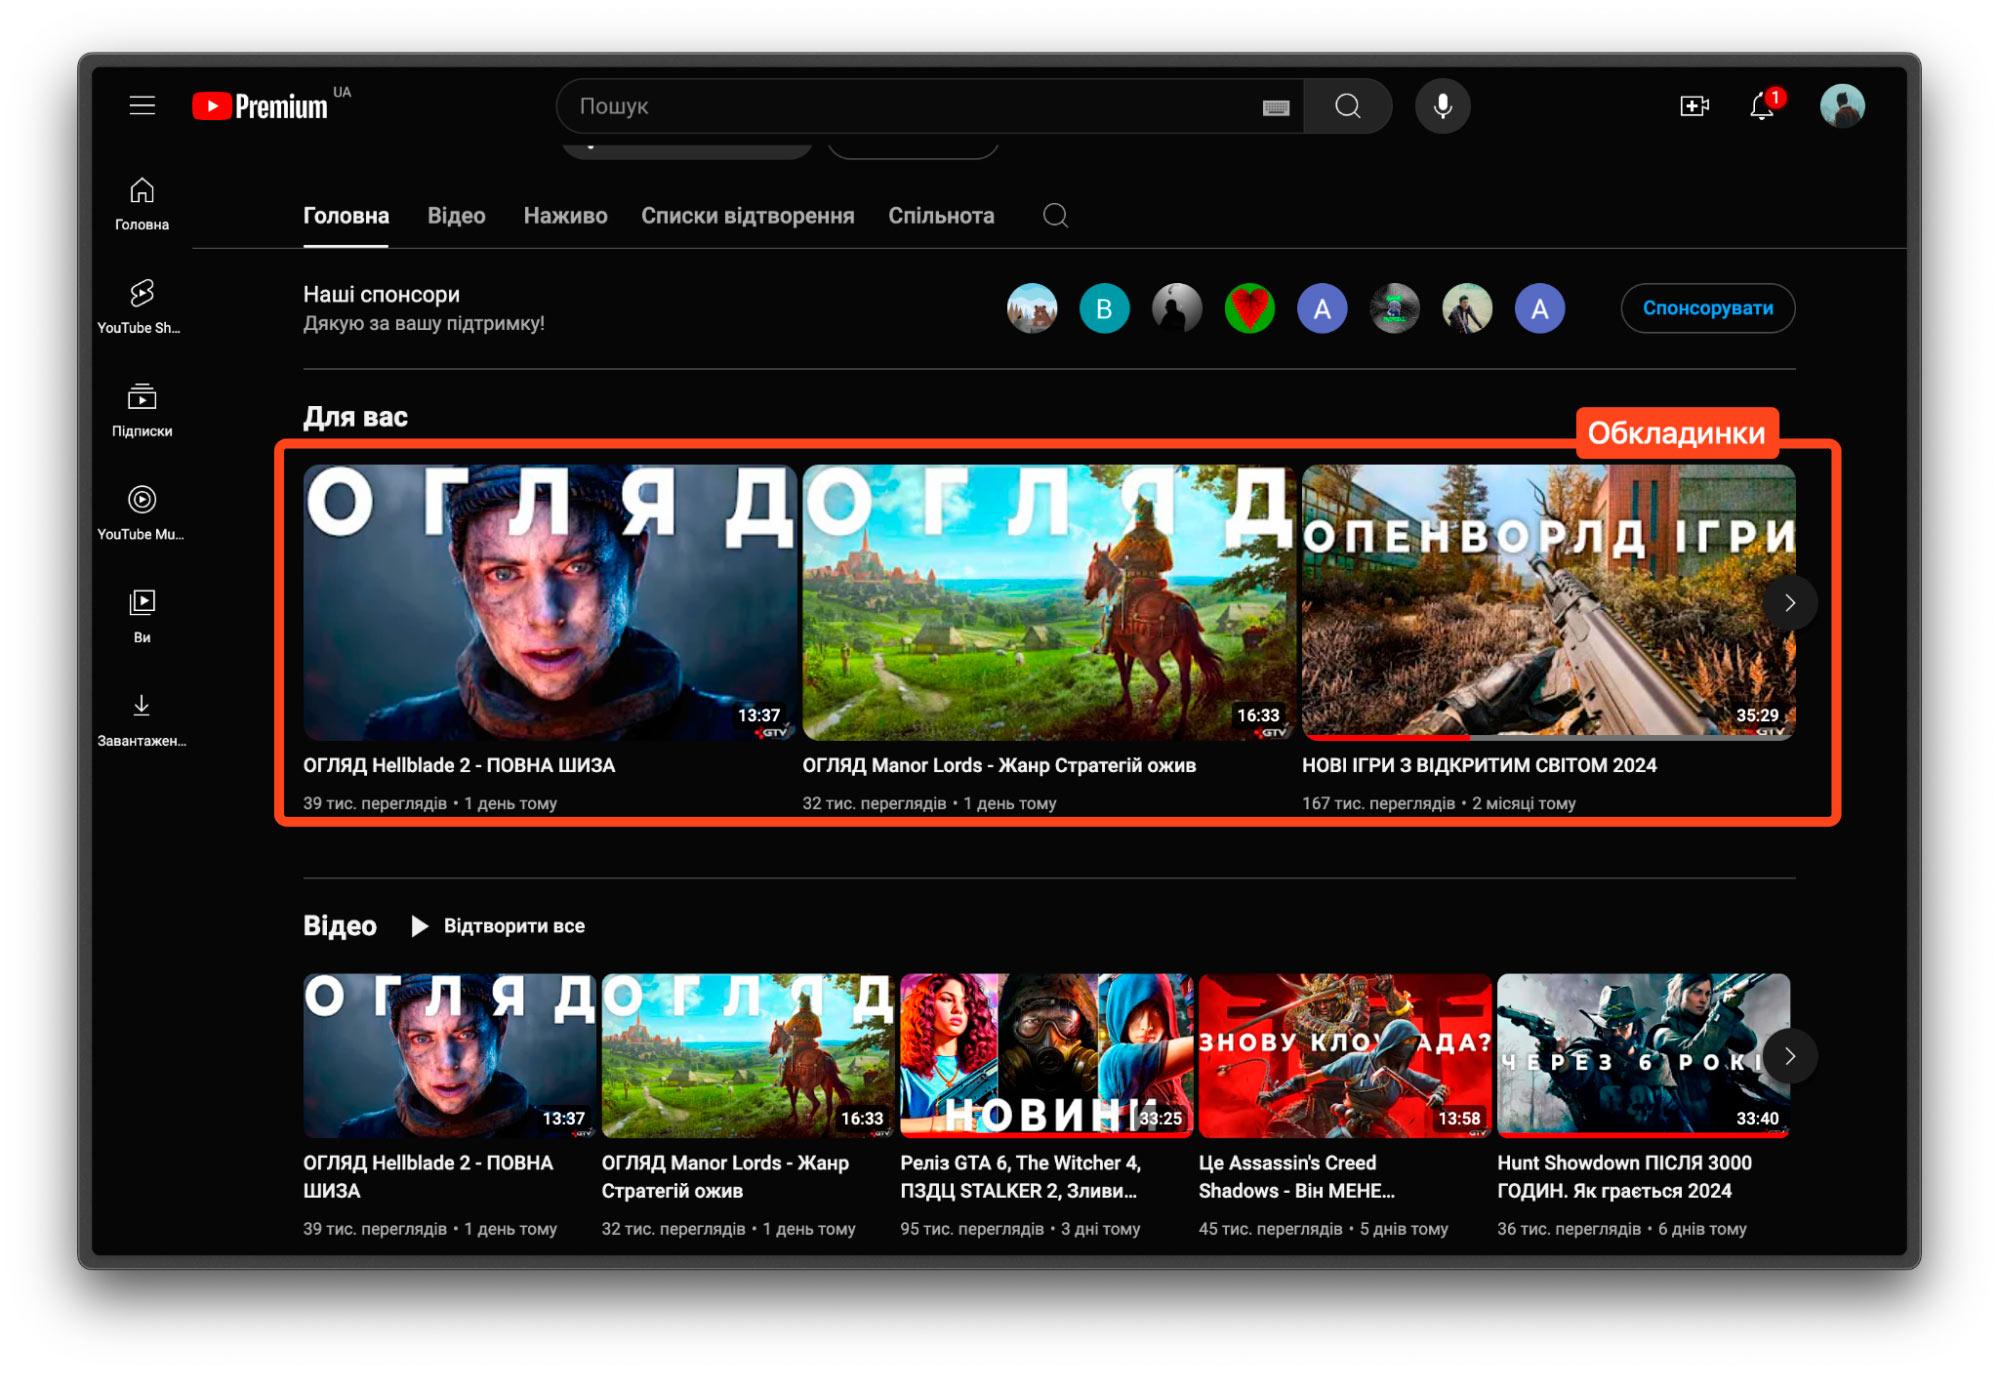
Task: Open the create video icon
Action: point(1694,106)
